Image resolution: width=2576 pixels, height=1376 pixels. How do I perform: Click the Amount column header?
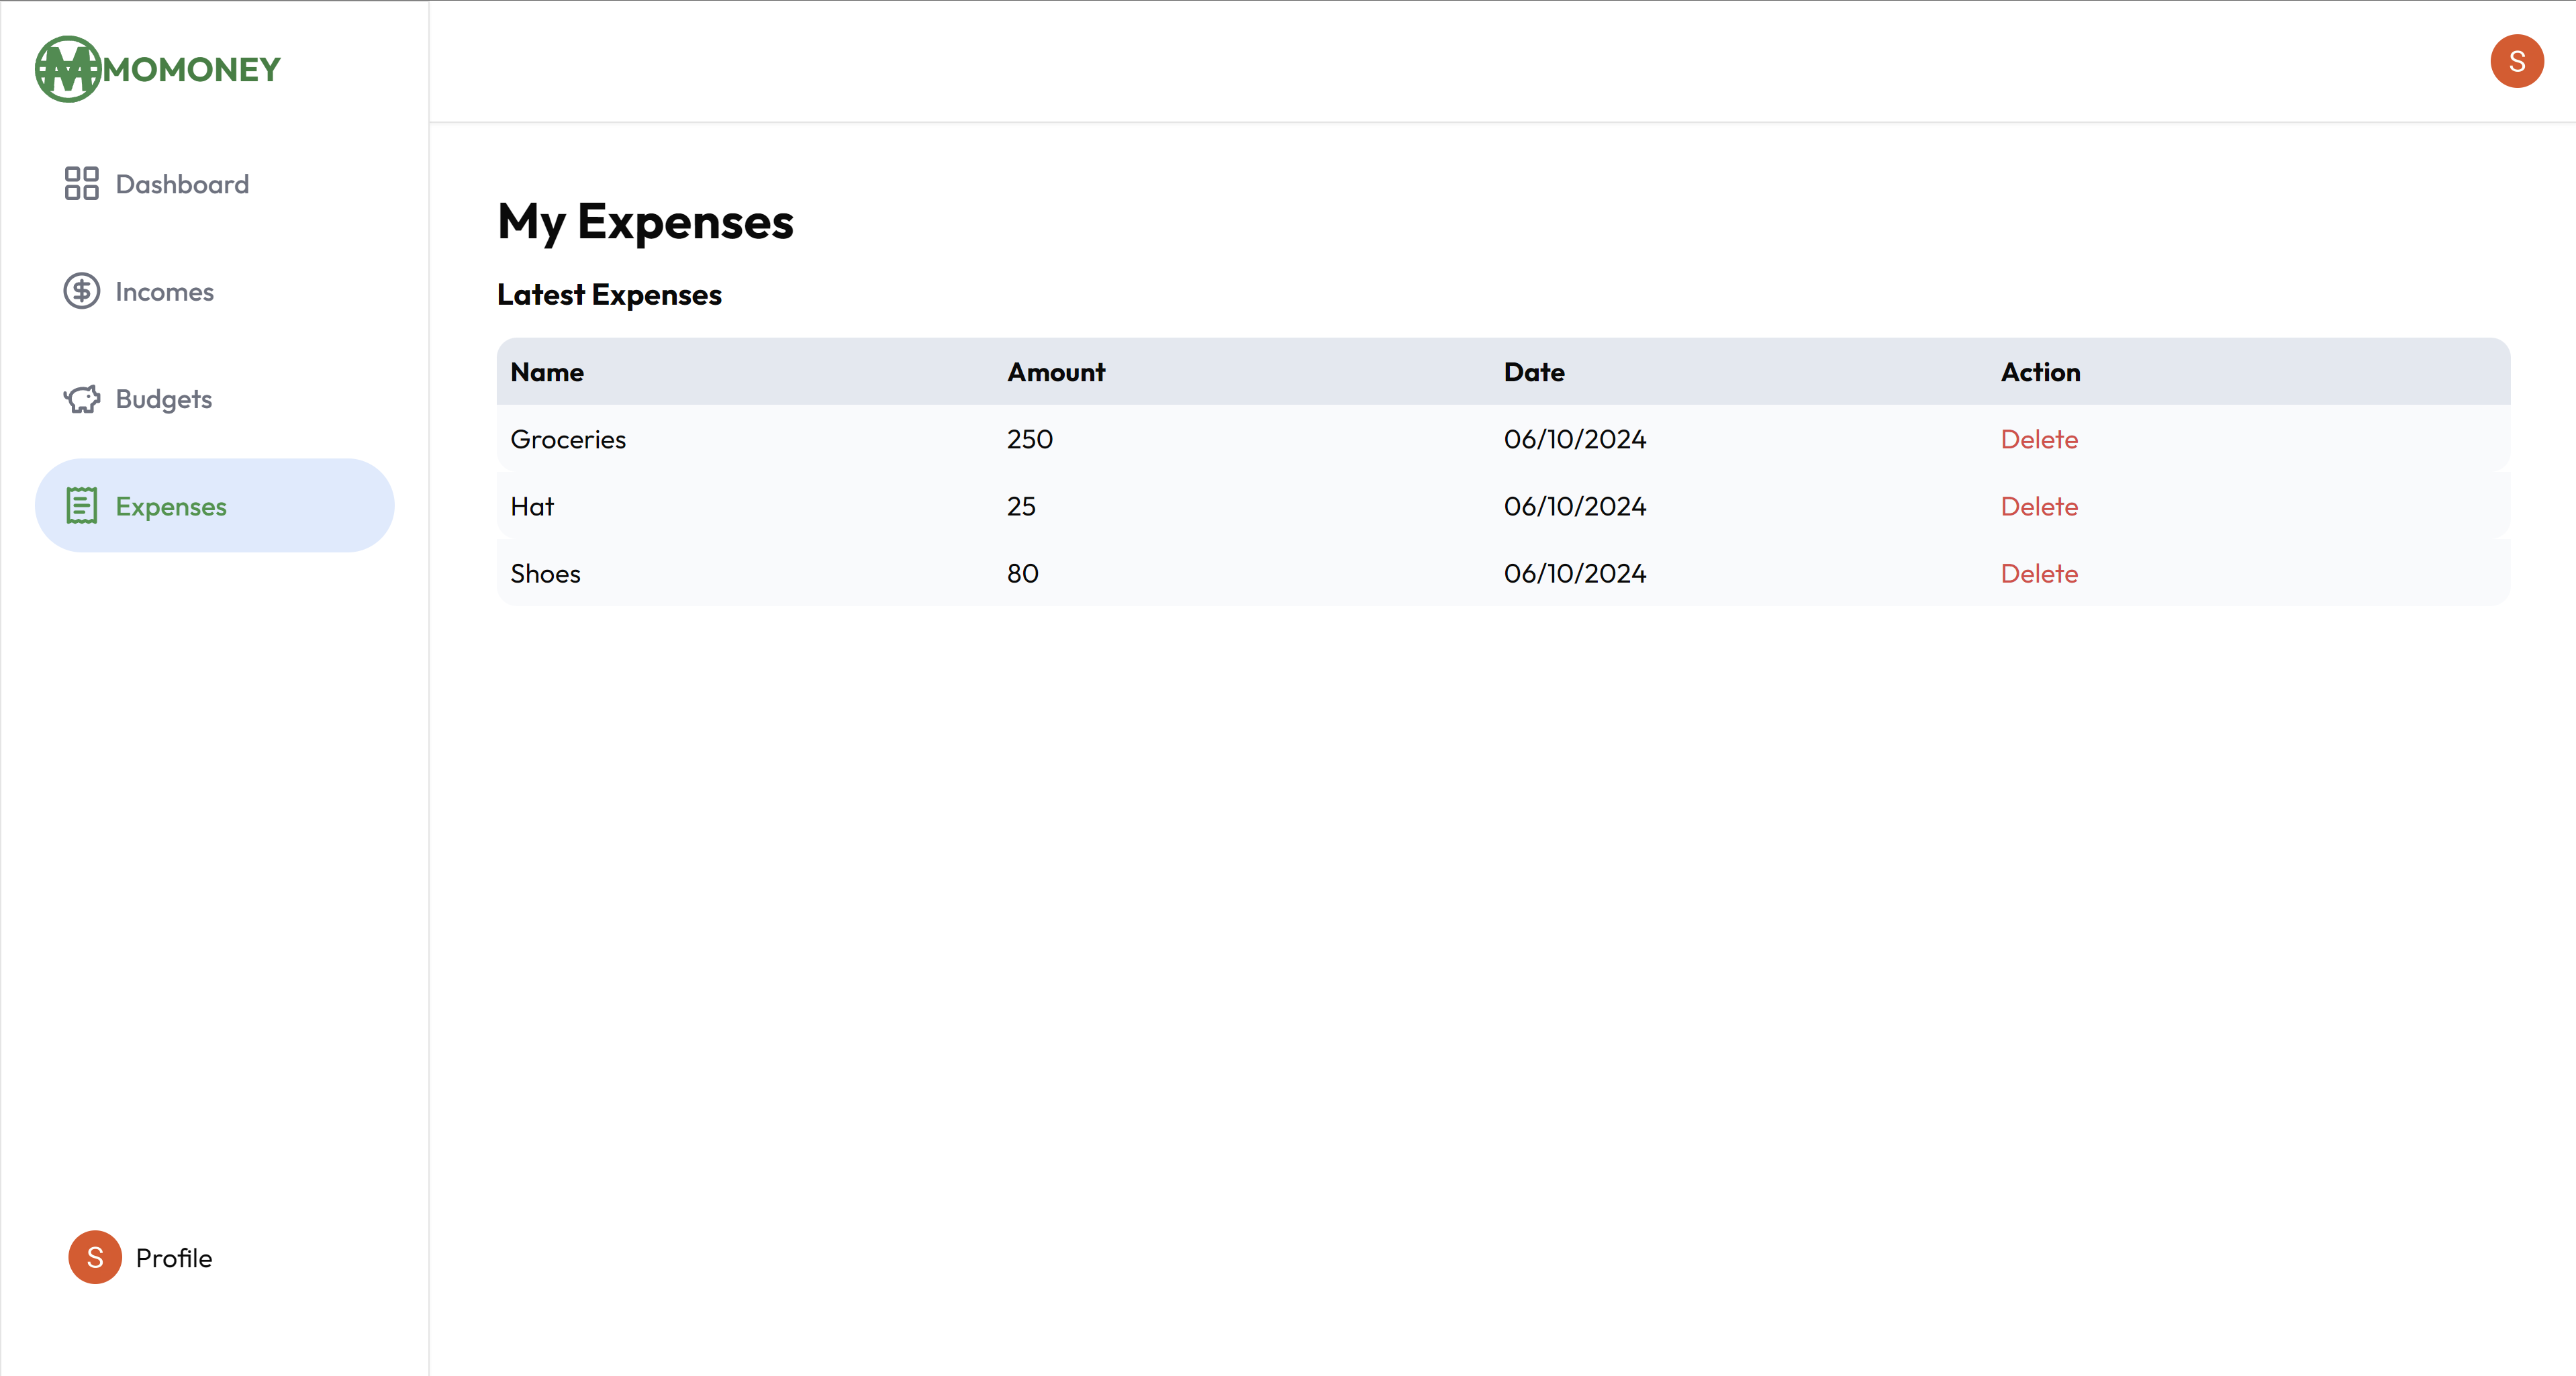(1055, 372)
